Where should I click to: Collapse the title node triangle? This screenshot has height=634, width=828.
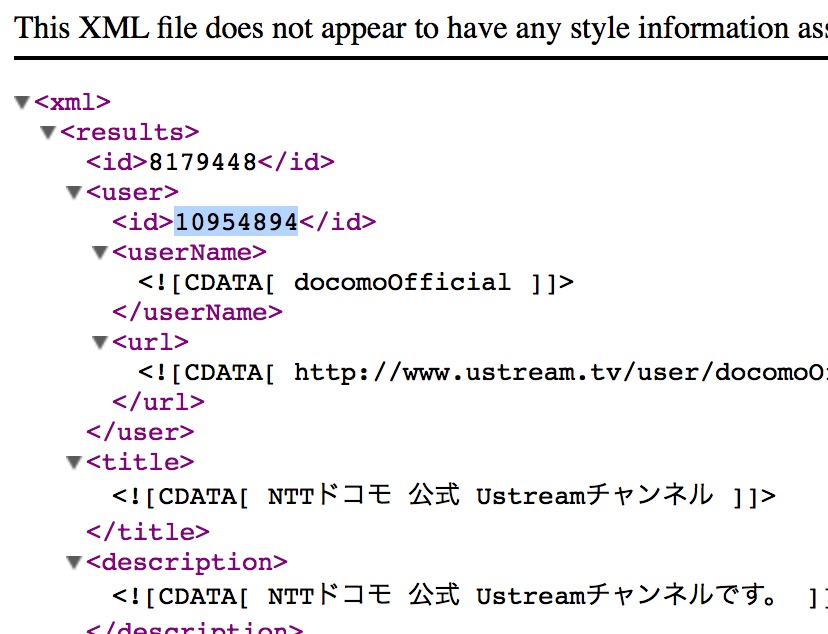pos(74,462)
